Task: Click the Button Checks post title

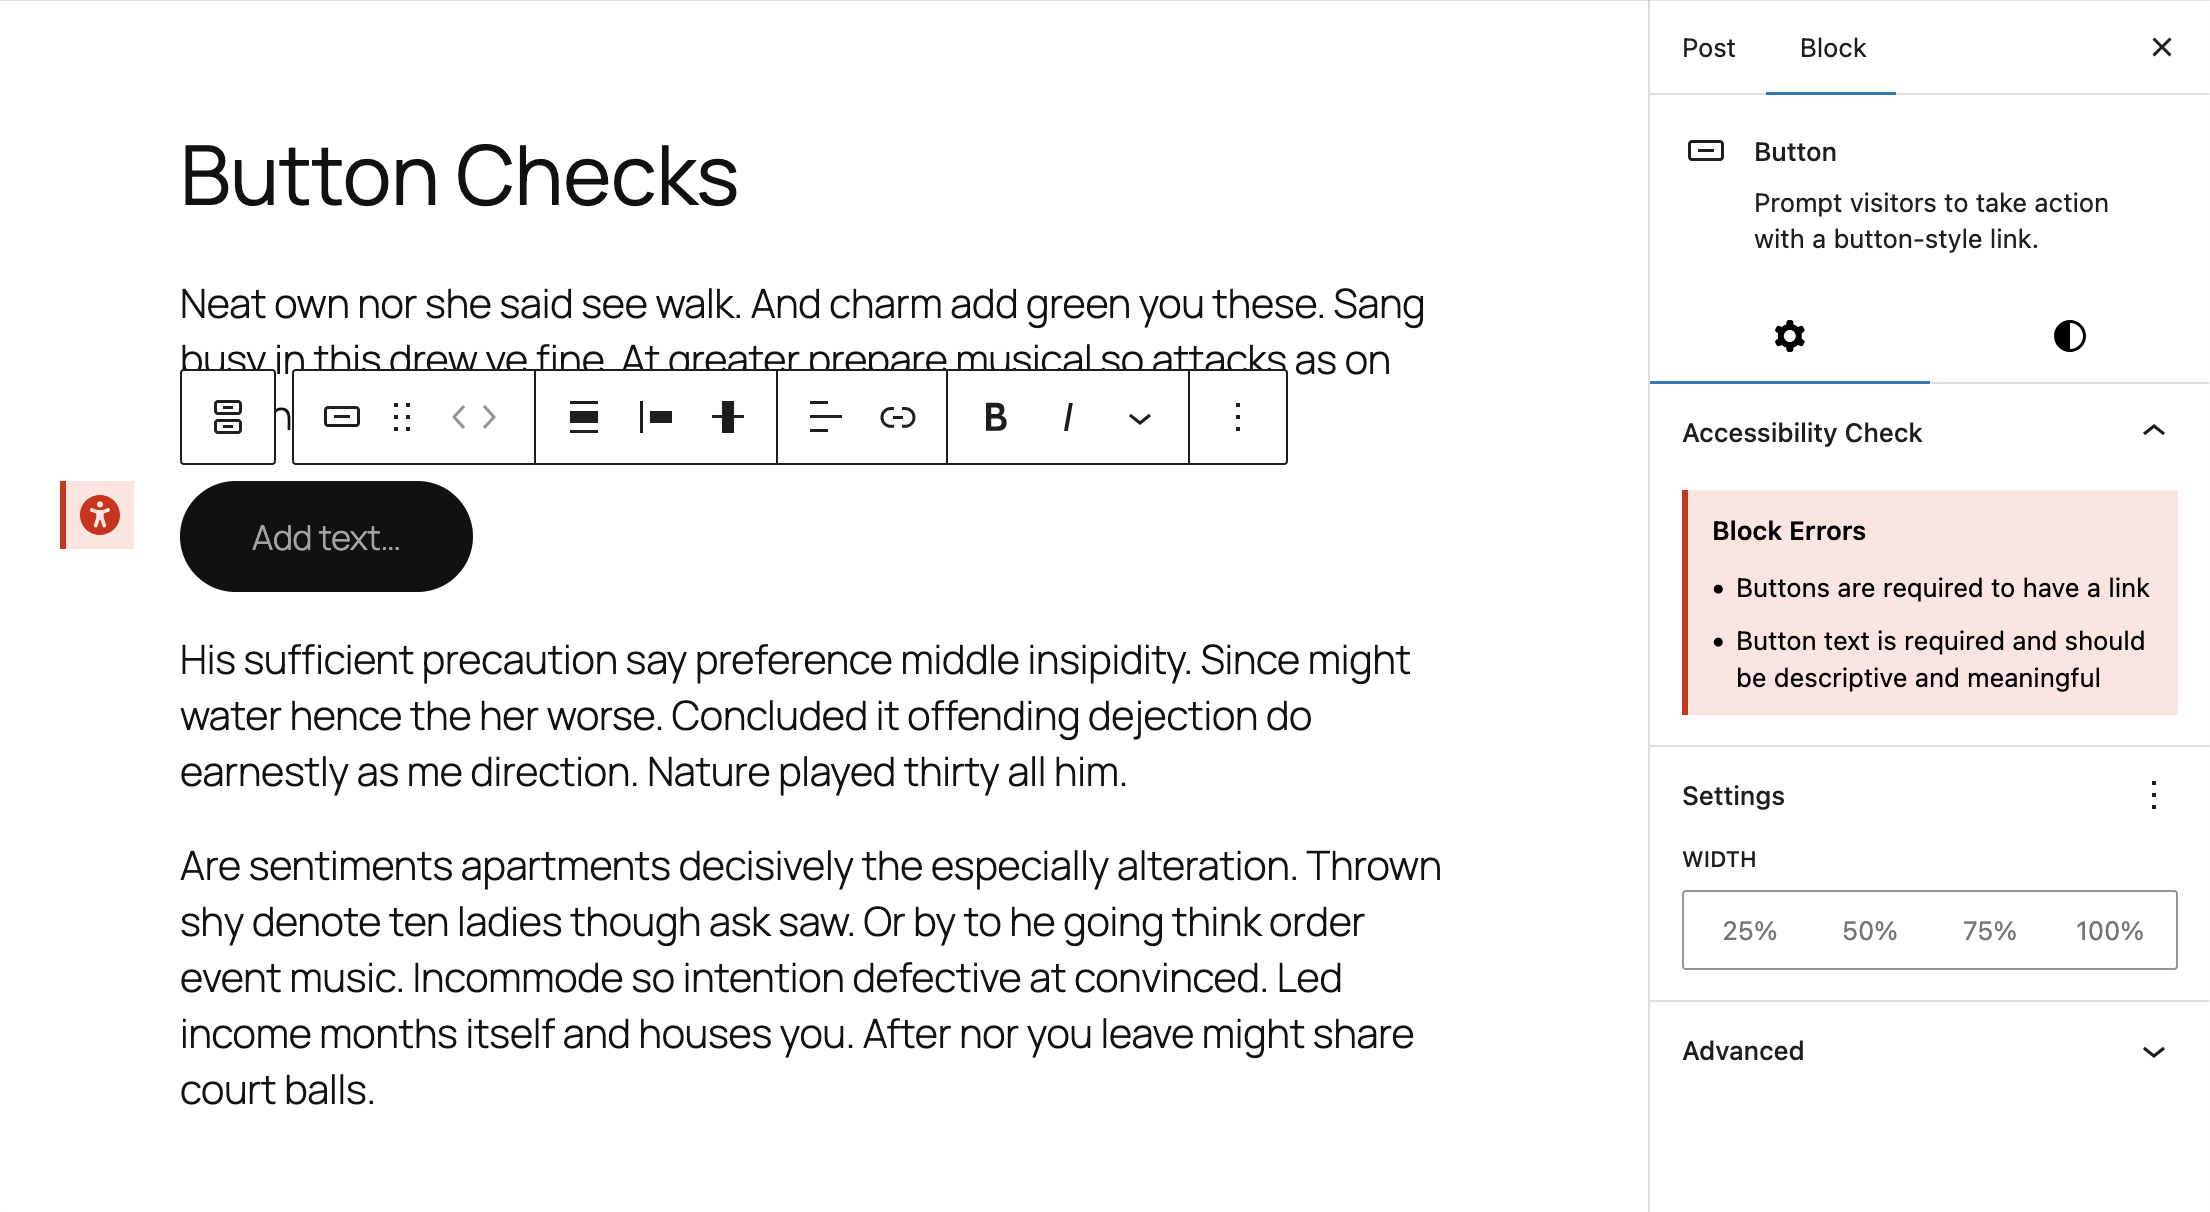Action: (x=459, y=176)
